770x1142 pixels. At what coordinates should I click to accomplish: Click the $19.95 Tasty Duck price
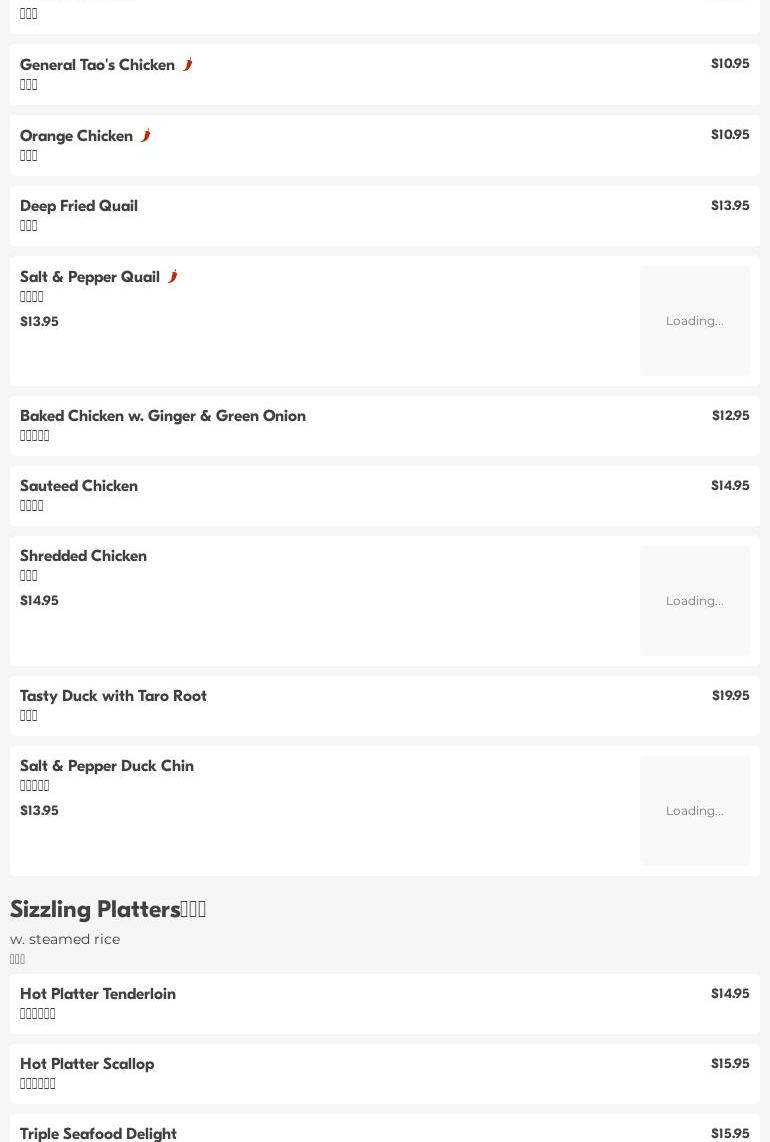tap(730, 696)
